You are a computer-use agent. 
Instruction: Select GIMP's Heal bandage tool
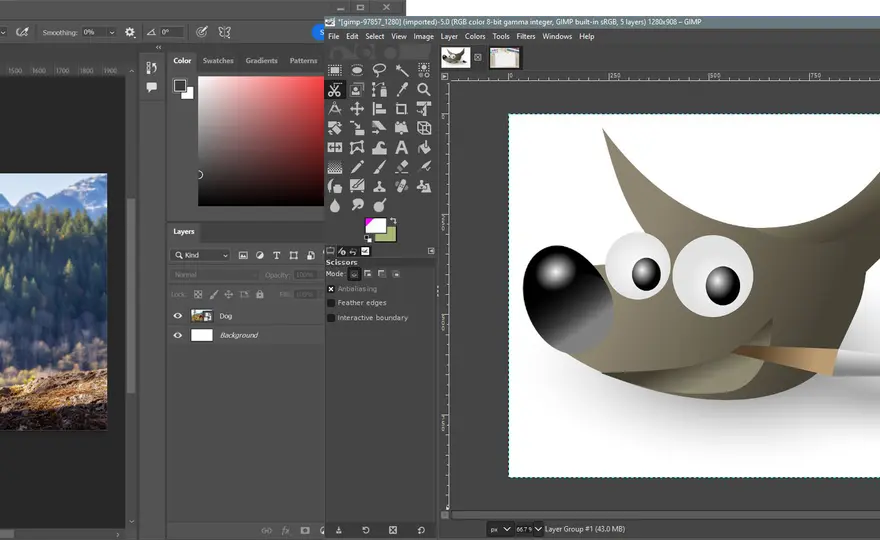click(402, 186)
